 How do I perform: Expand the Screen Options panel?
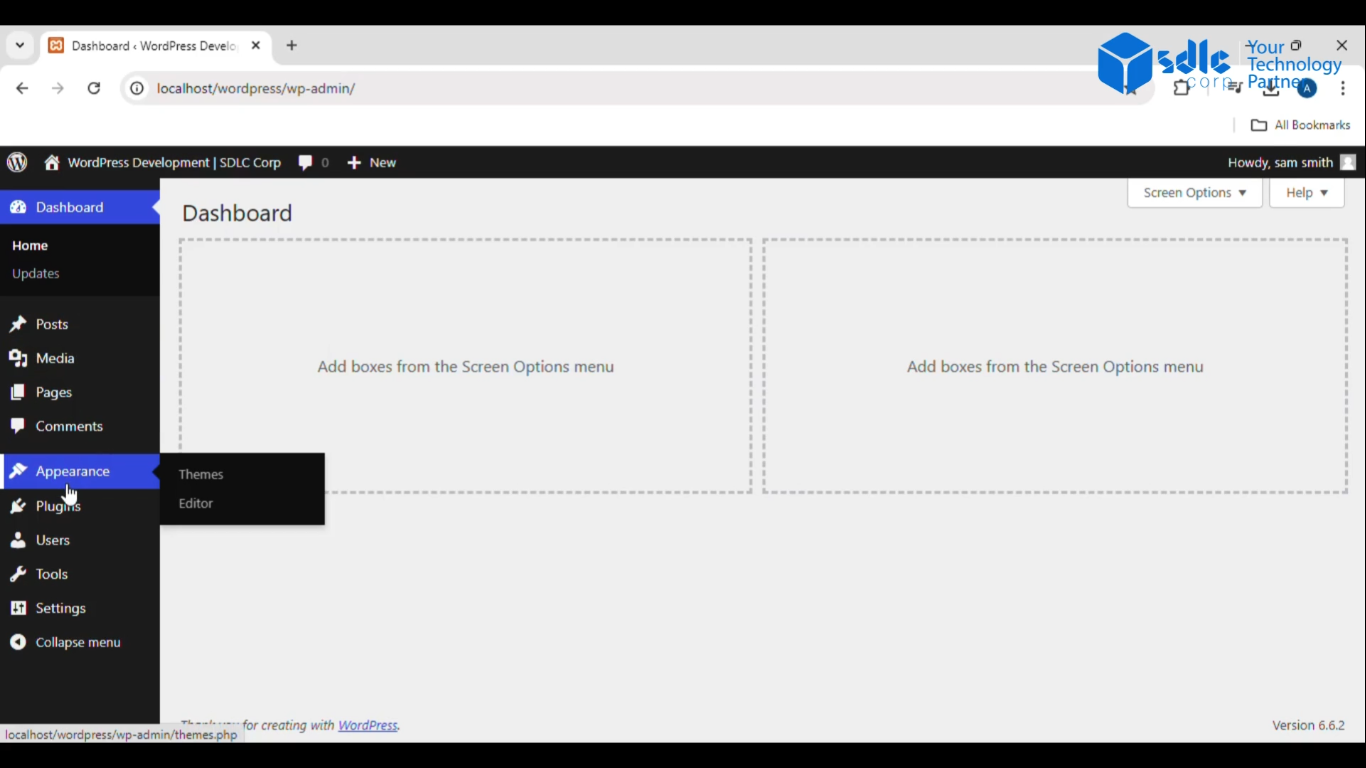tap(1195, 193)
